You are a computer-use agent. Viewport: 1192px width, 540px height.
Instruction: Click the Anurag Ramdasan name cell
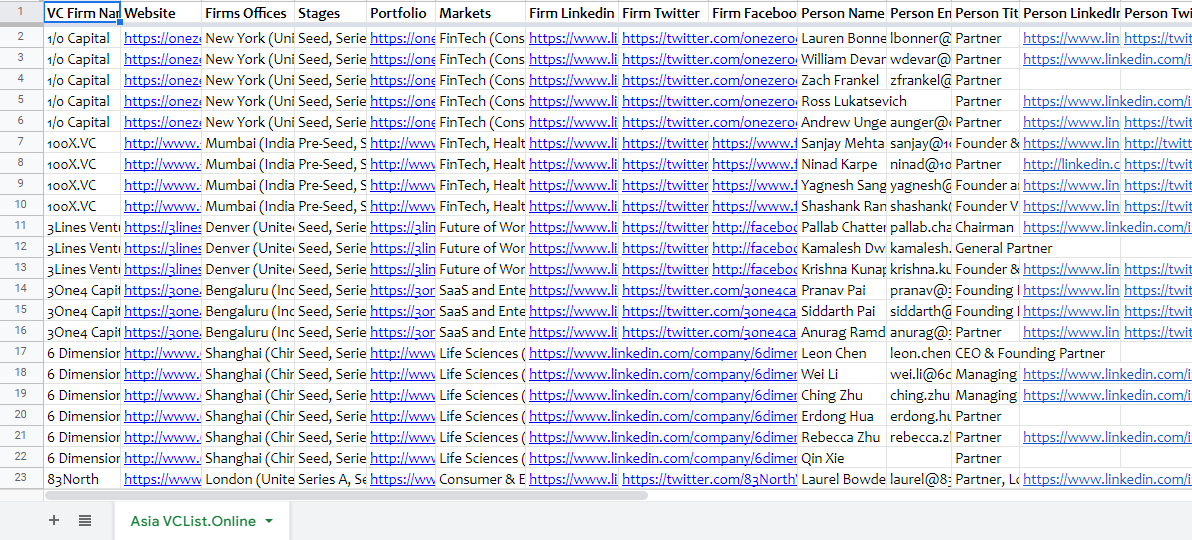842,332
